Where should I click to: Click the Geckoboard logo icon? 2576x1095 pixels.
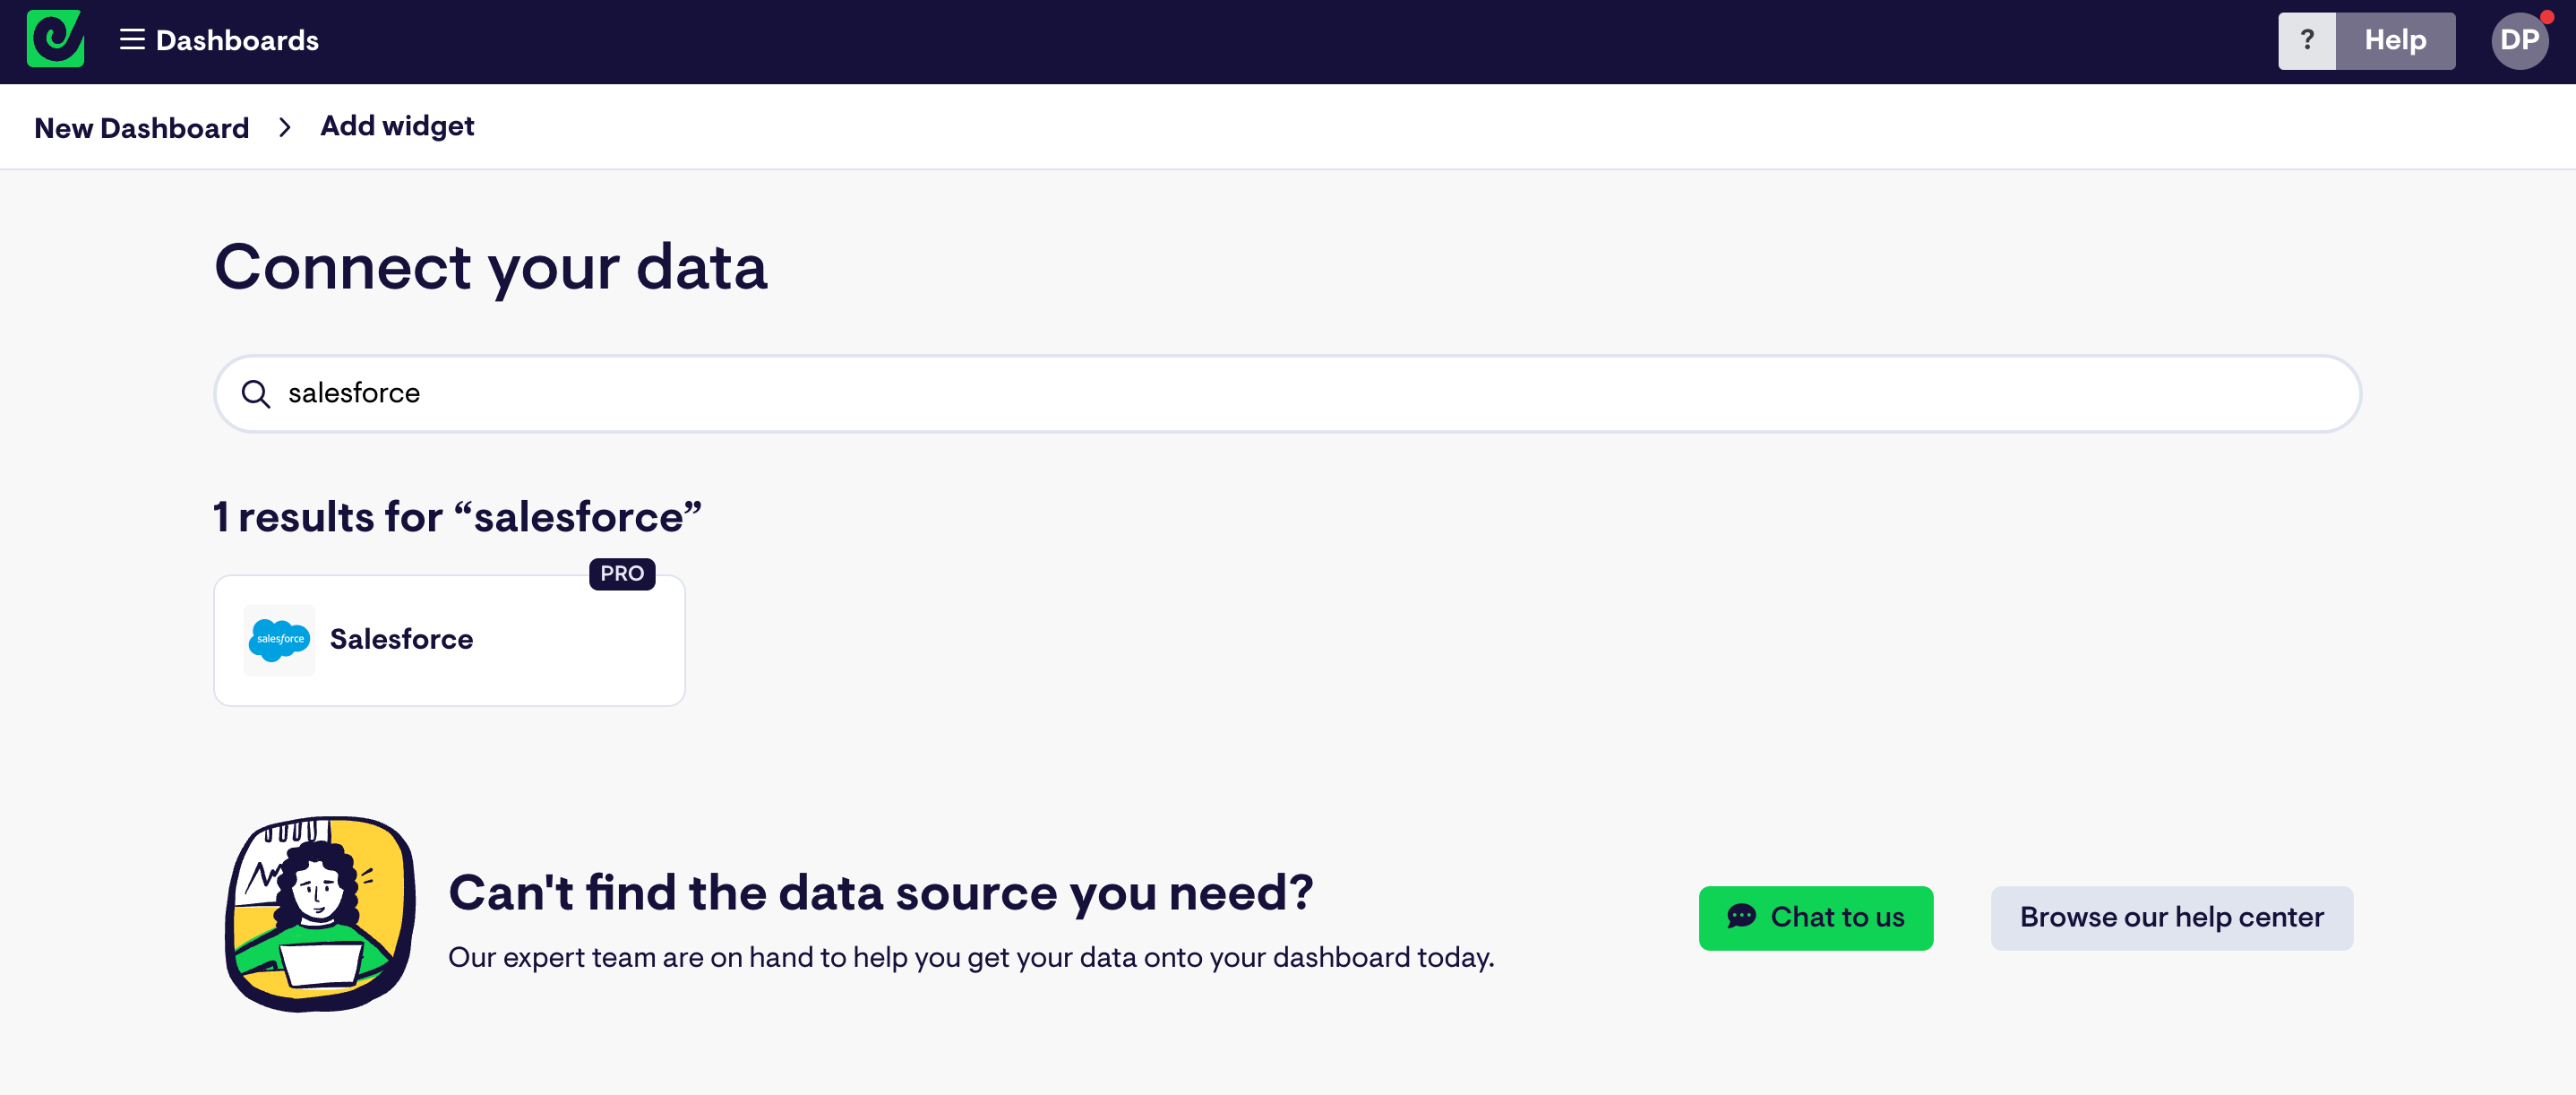point(55,39)
